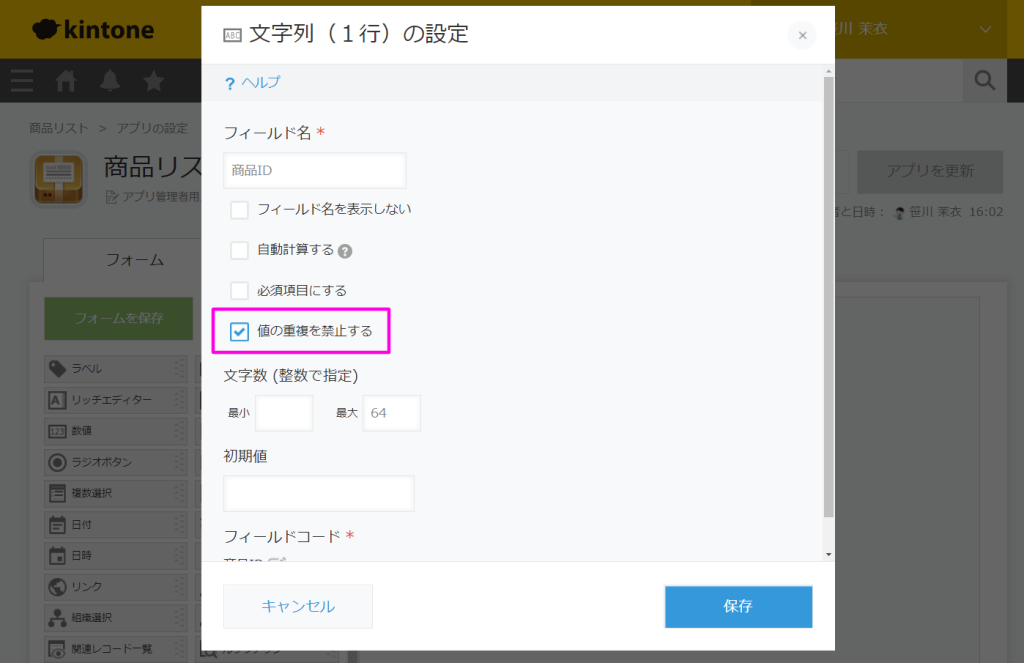Open 商品リスト breadcrumb link
The height and width of the screenshot is (663, 1024).
(59, 128)
